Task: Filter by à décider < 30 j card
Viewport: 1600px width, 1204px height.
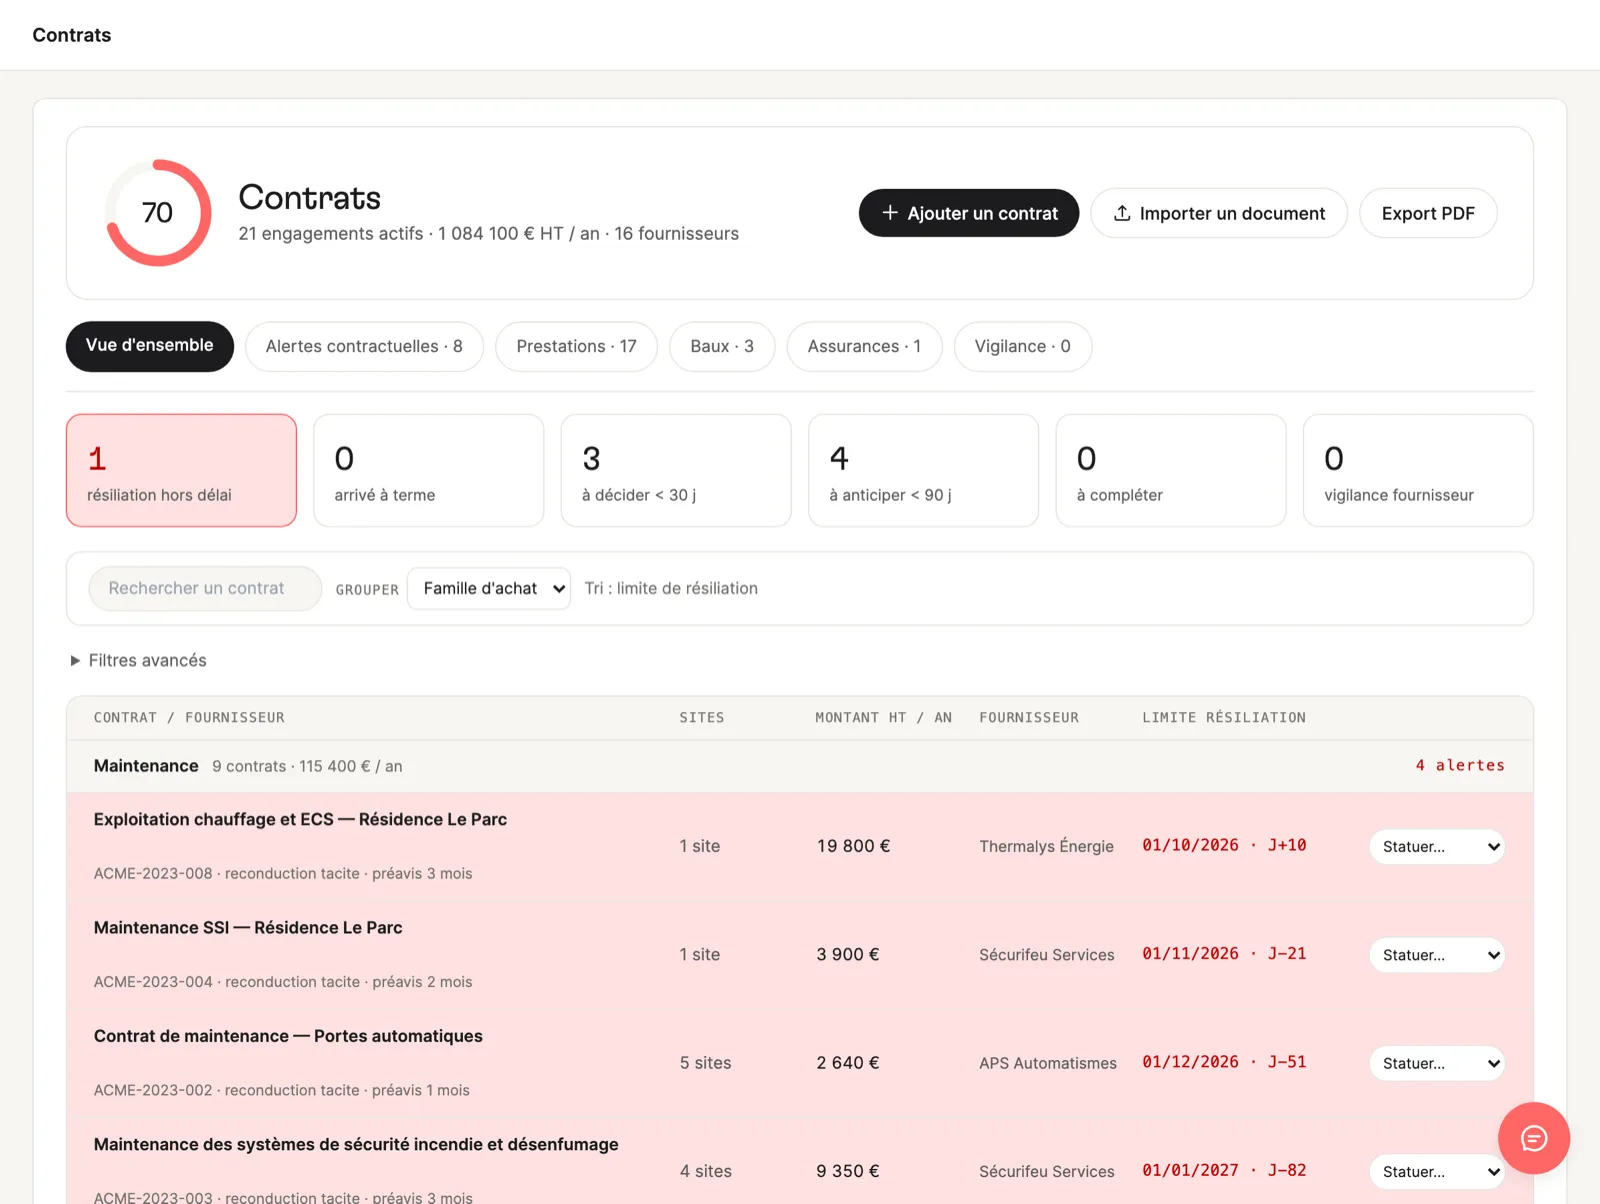Action: (x=676, y=470)
